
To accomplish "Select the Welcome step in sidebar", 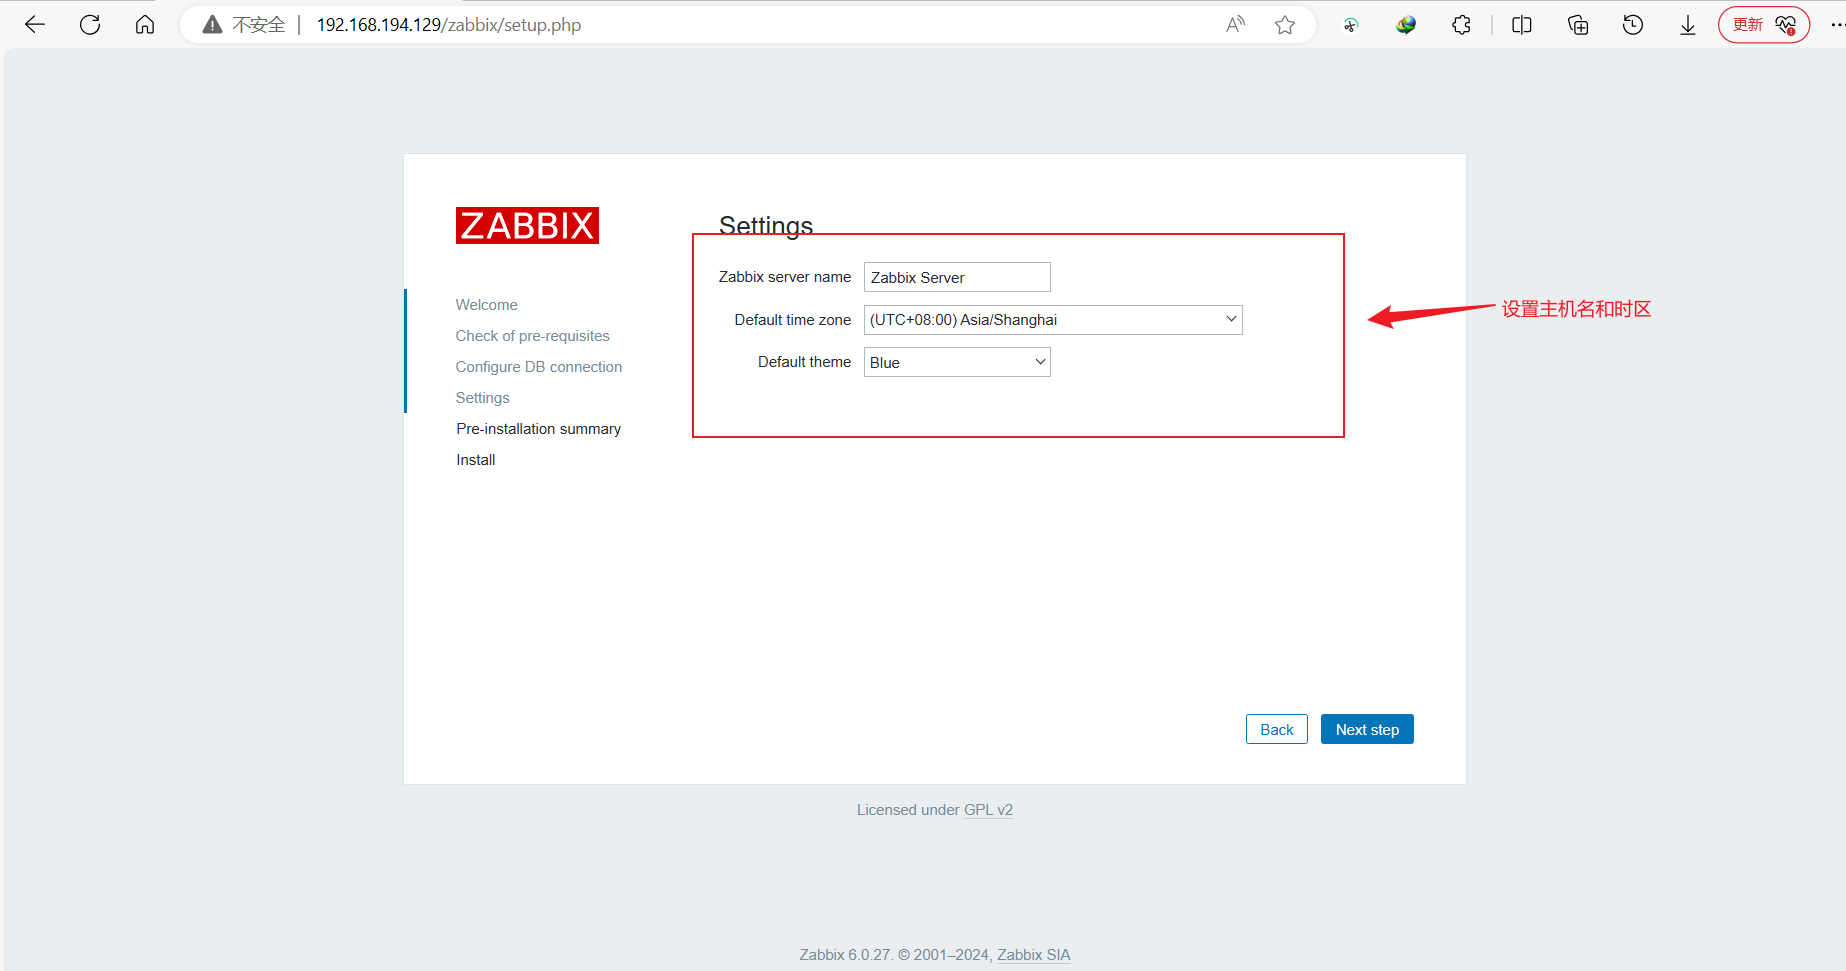I will tap(487, 305).
